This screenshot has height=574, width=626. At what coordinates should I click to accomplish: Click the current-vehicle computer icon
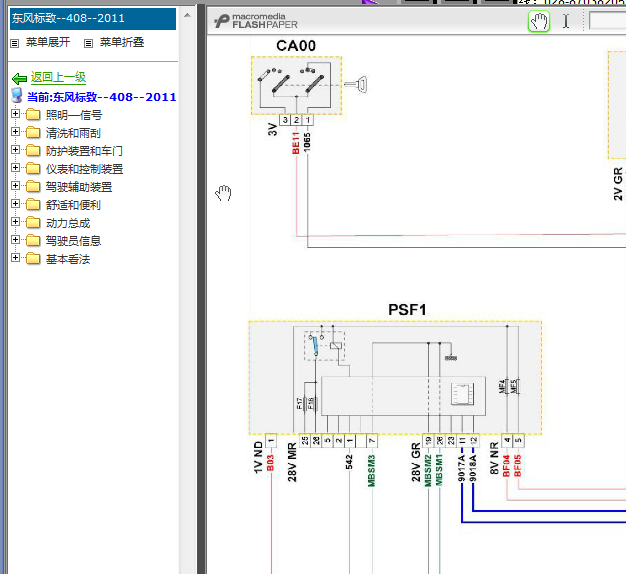coord(17,96)
